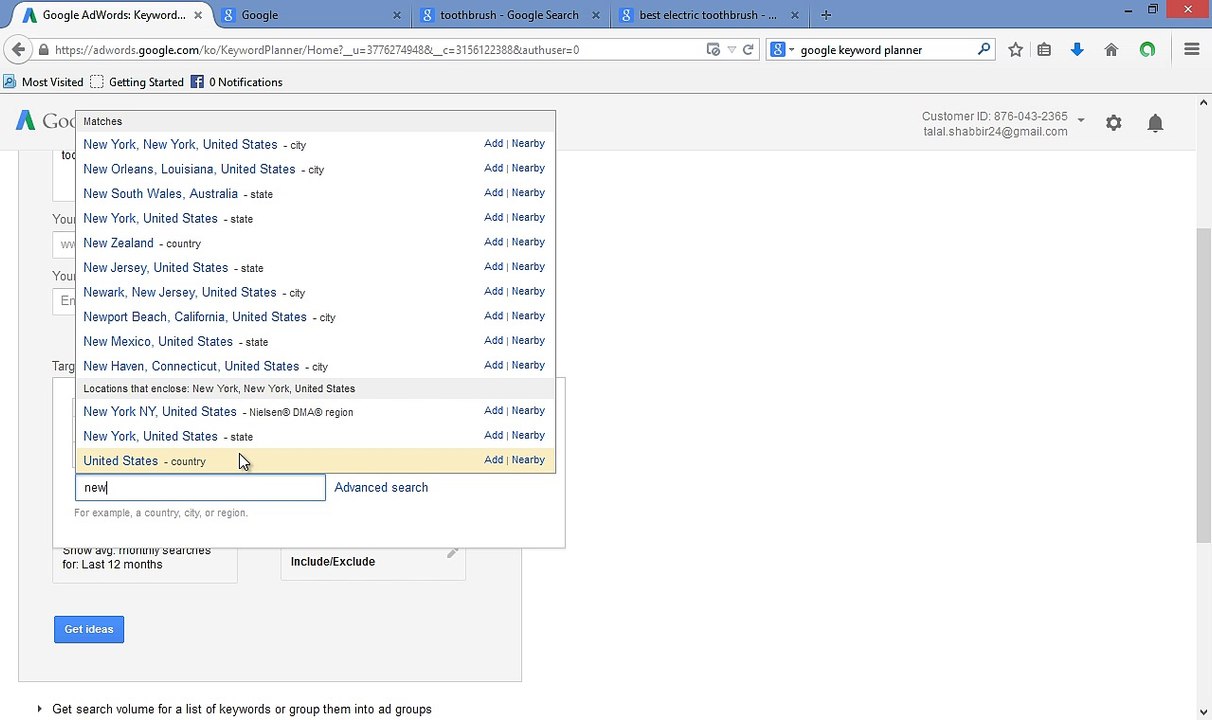Select New York, New York, United States suggestion

(x=180, y=145)
